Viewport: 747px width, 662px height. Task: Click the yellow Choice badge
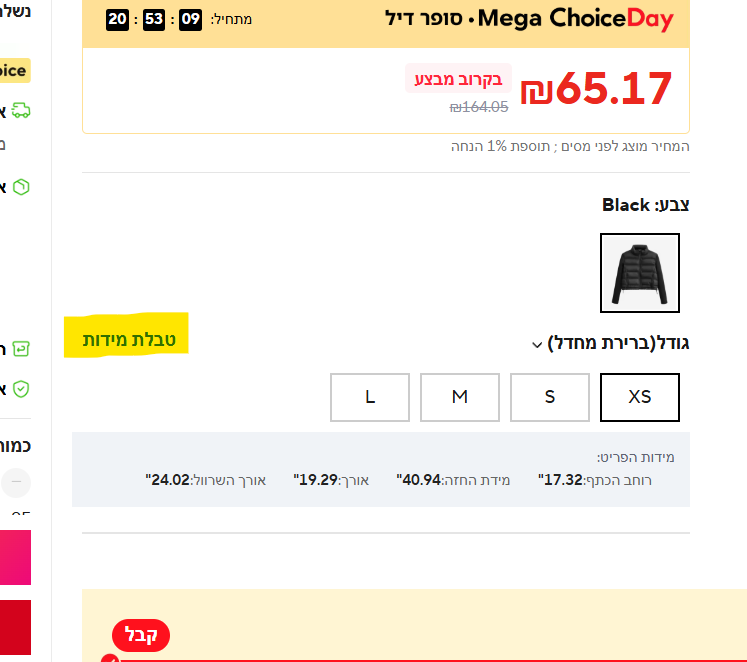14,71
